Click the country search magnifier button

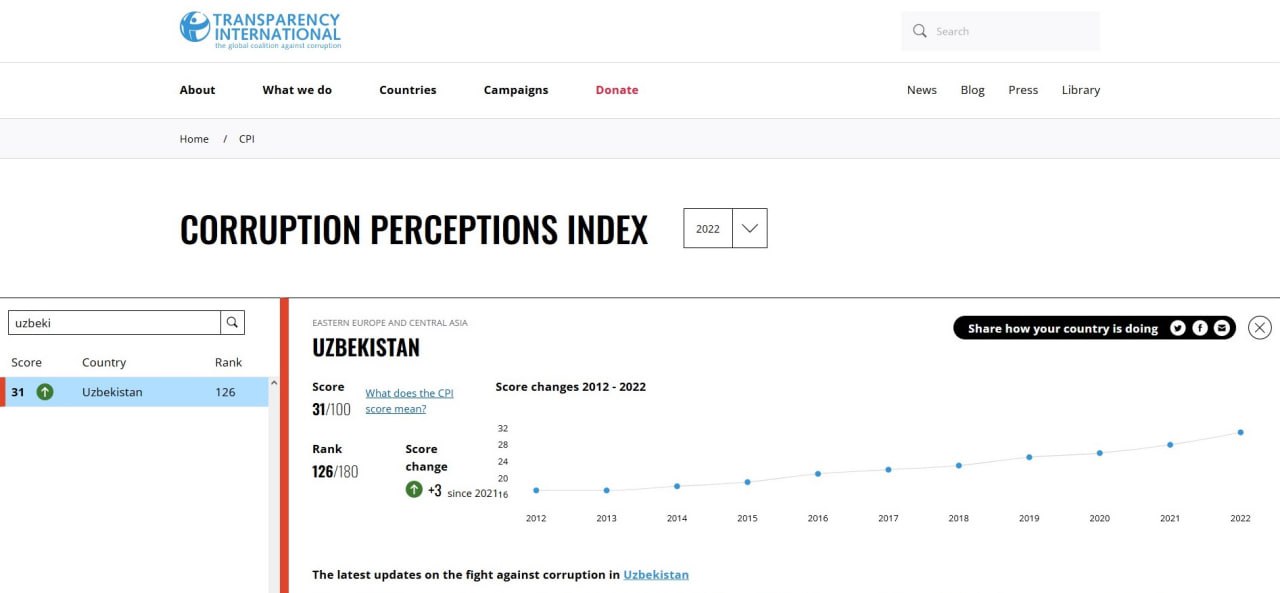point(232,322)
